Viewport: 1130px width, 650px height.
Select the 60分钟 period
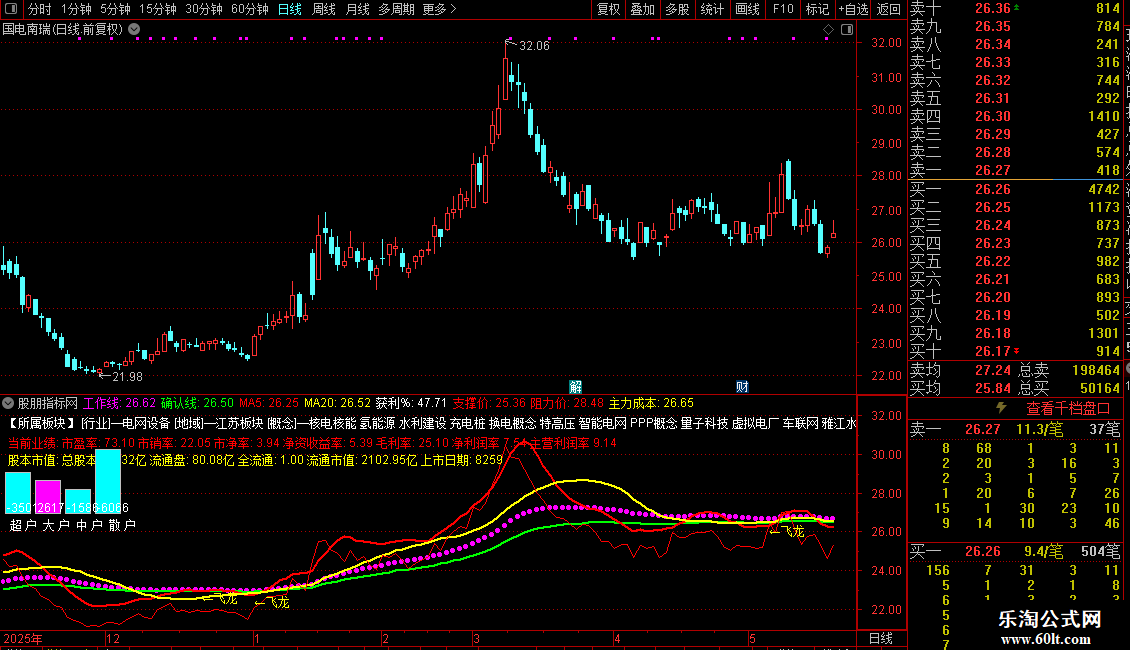point(249,9)
